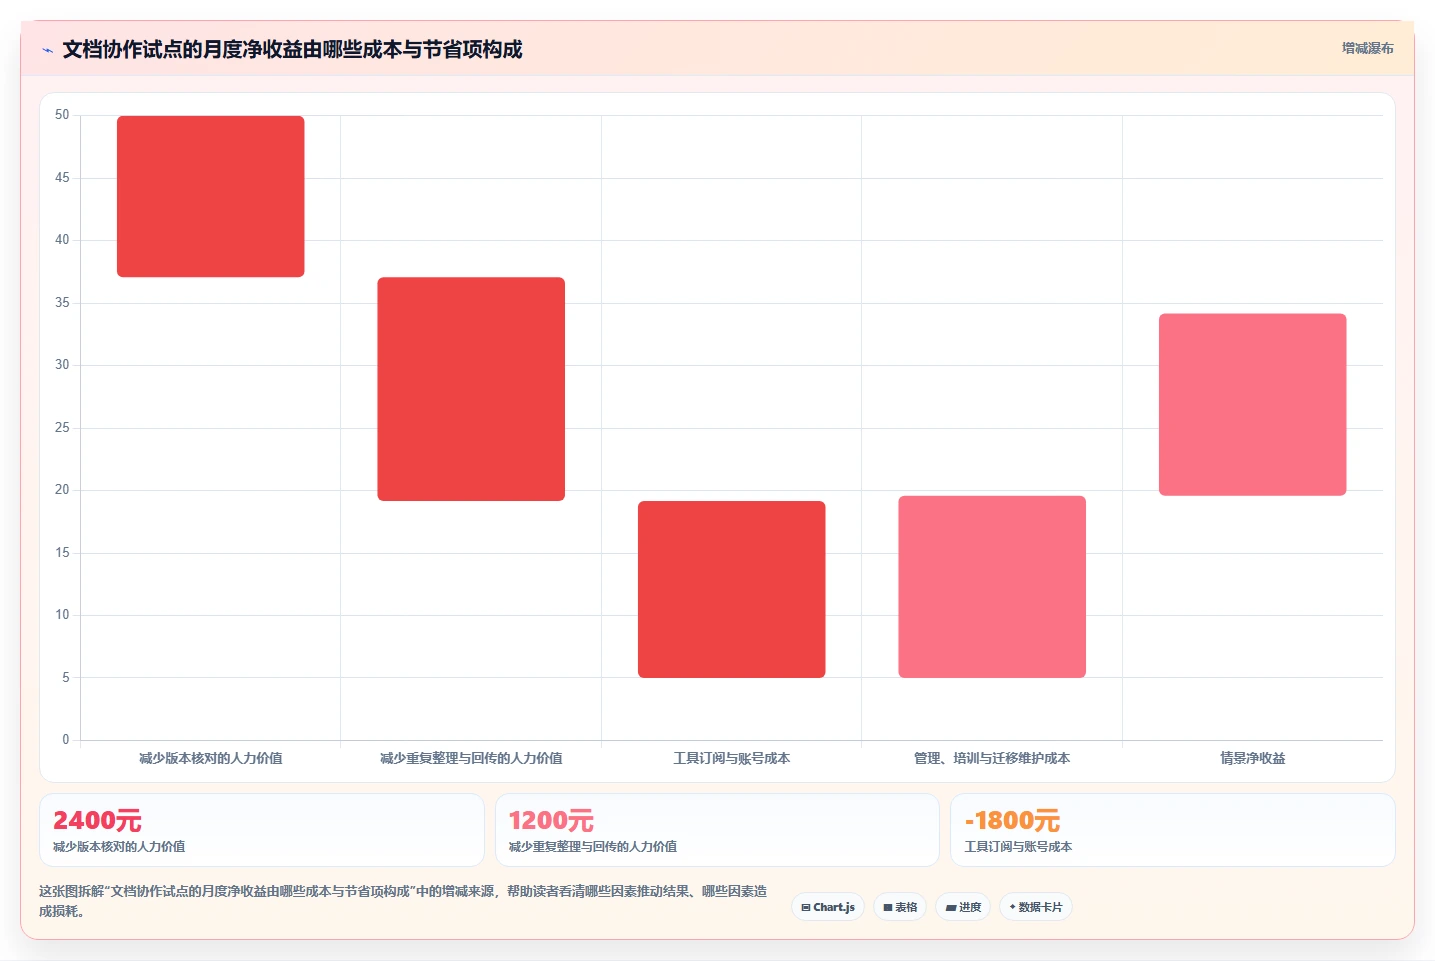Click the 减少版本核对的人力价值 waterfall bar

pyautogui.click(x=211, y=196)
